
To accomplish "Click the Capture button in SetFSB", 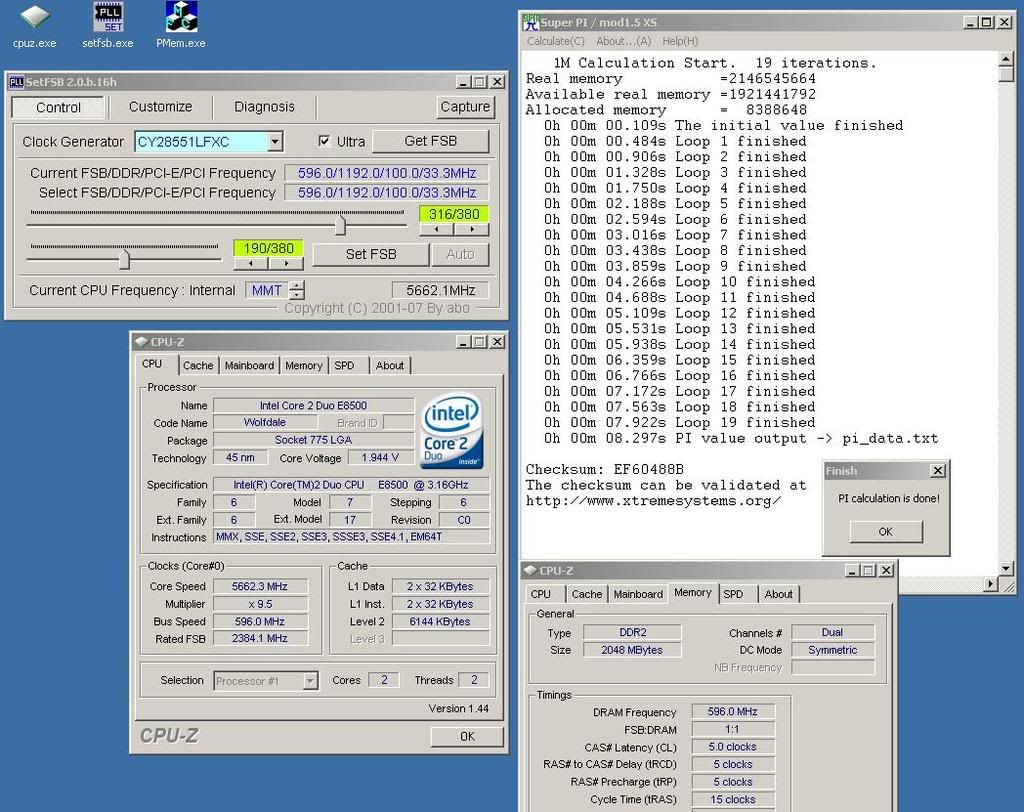I will 465,106.
